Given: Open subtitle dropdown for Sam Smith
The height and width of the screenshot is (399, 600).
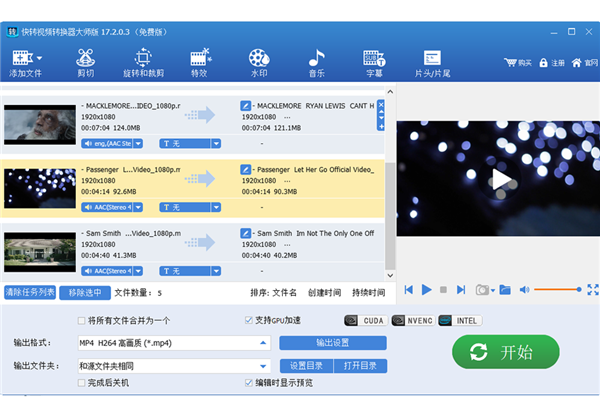Looking at the screenshot, I should [216, 271].
